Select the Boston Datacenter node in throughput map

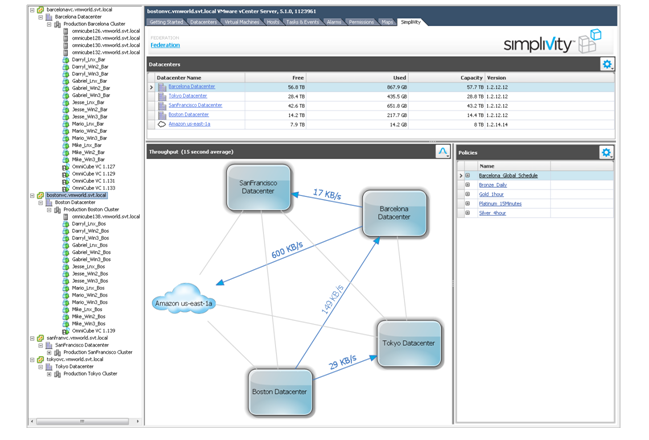click(279, 392)
